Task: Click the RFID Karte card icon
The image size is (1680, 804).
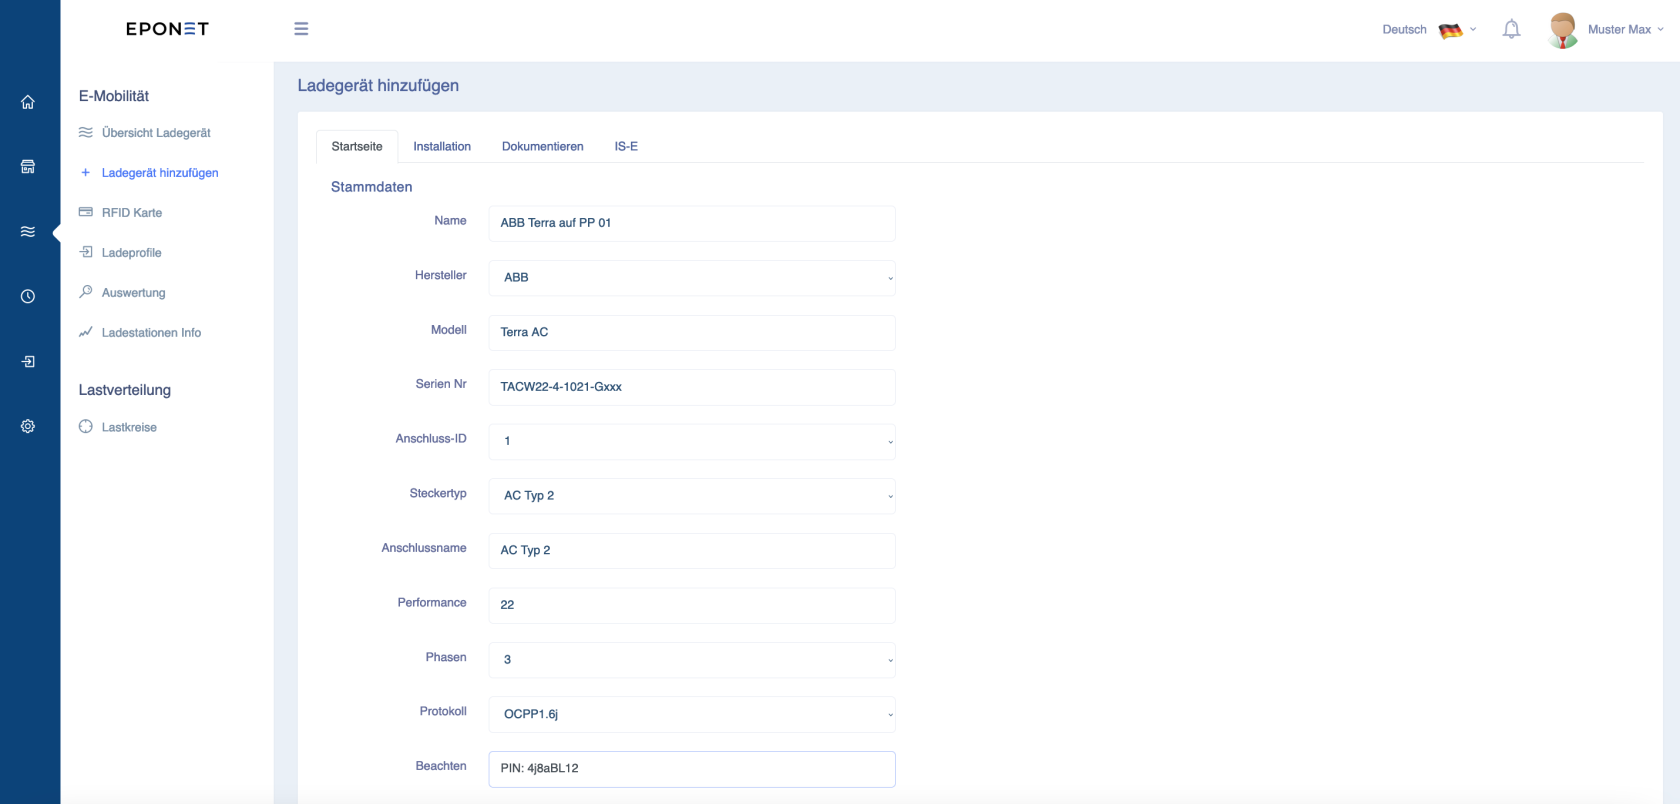Action: click(86, 212)
